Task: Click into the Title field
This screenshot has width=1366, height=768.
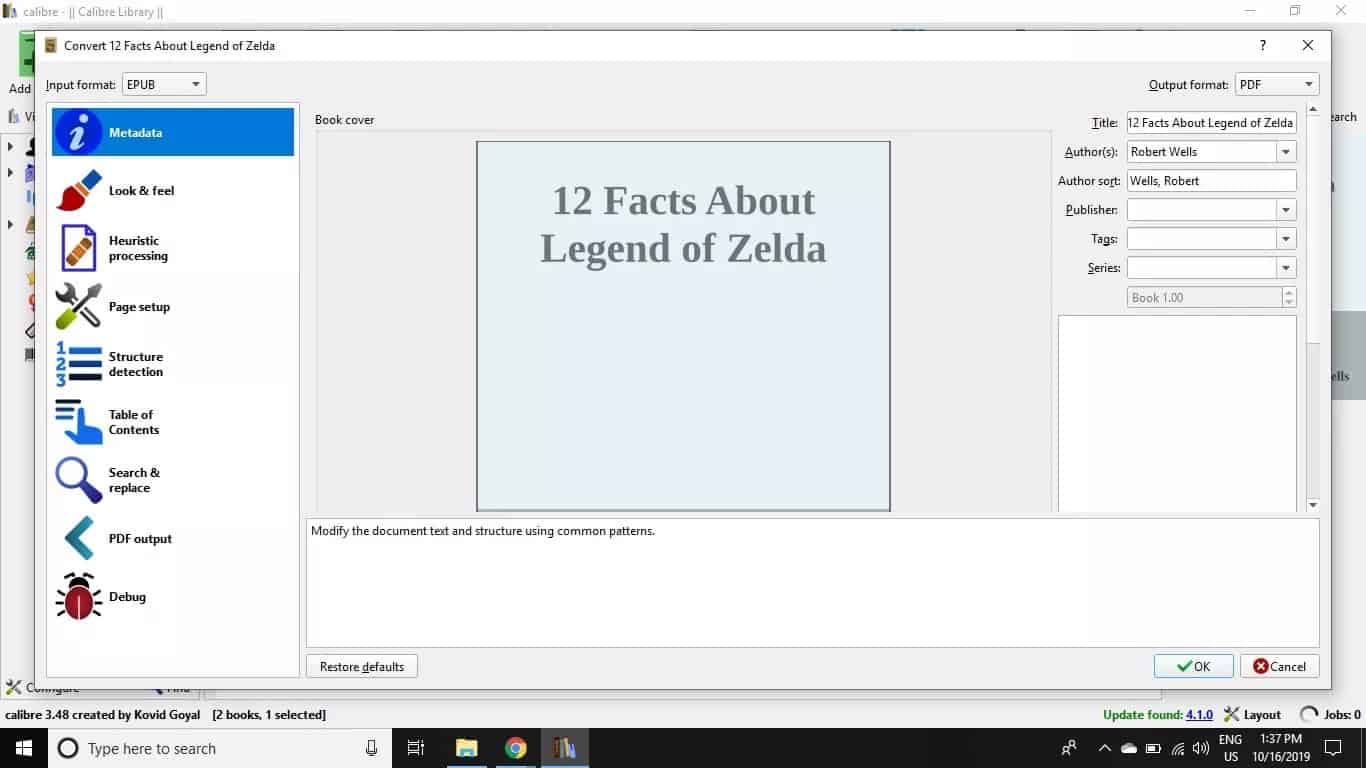Action: click(x=1211, y=123)
